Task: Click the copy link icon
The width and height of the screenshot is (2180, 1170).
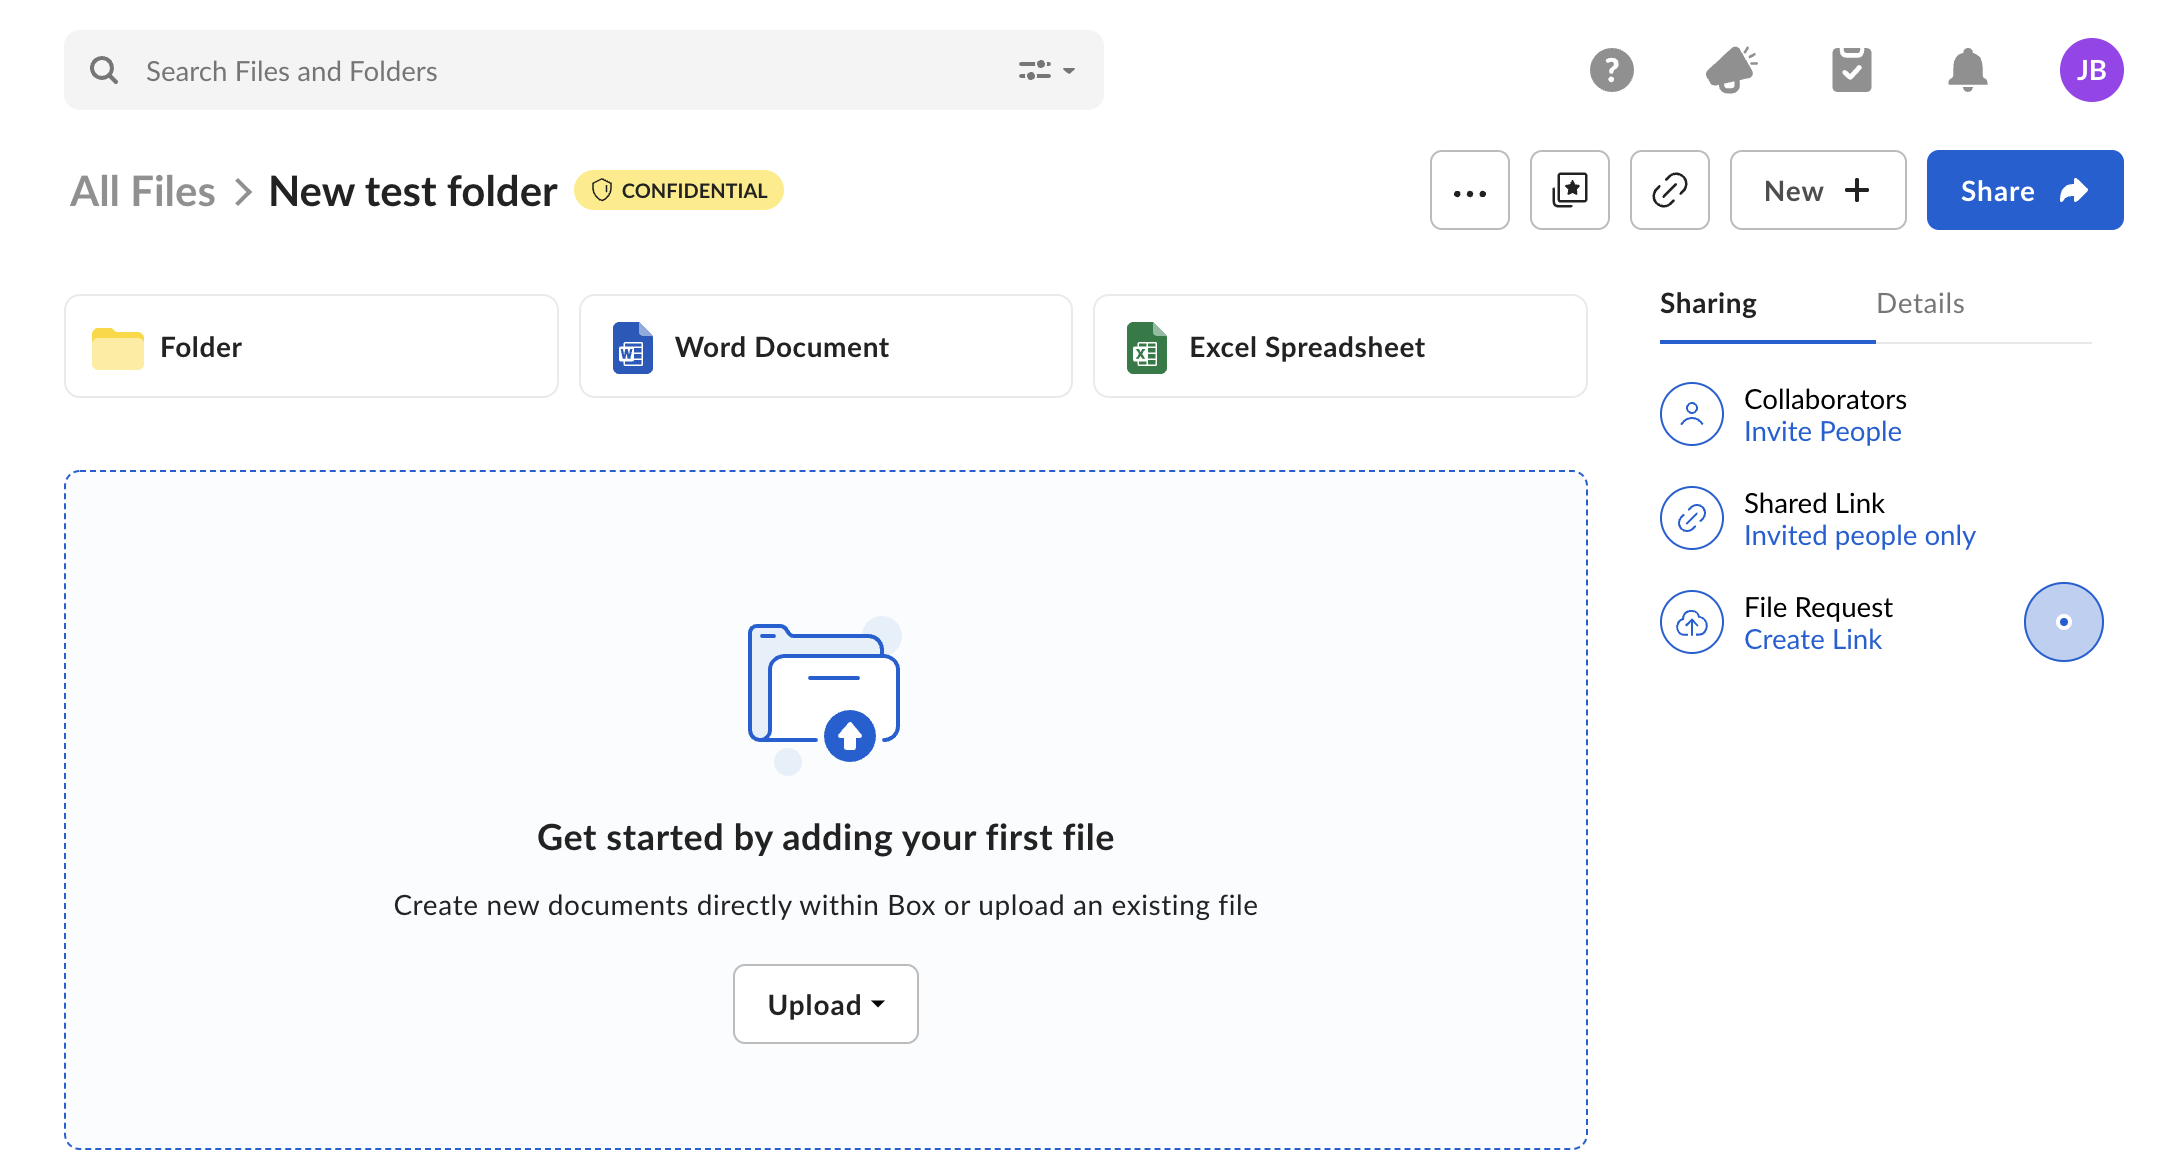Action: click(1670, 189)
